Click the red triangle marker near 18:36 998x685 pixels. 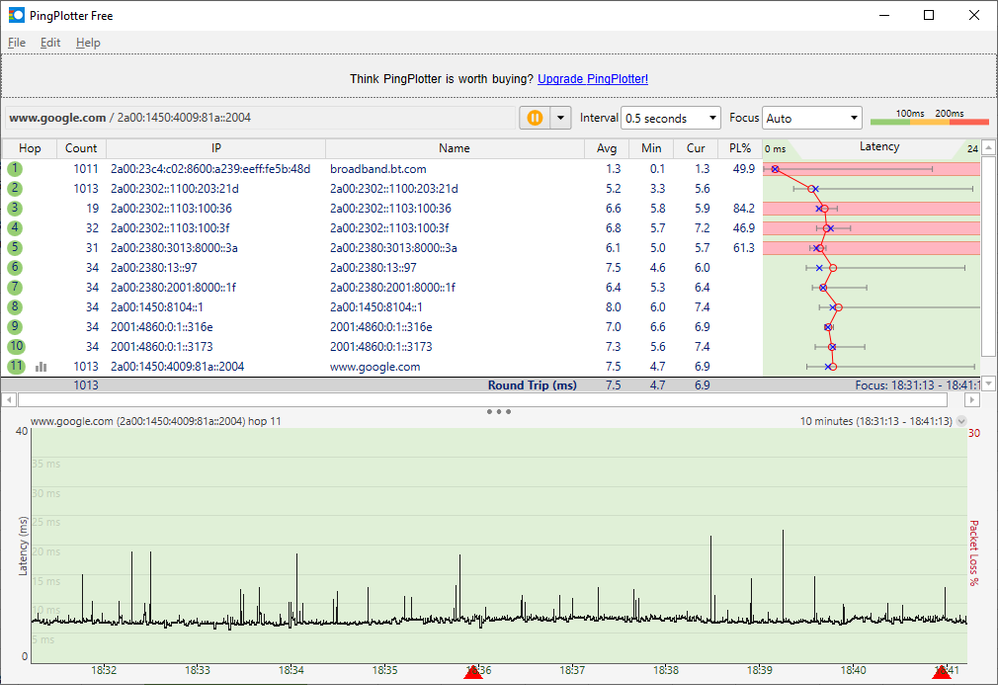point(473,673)
